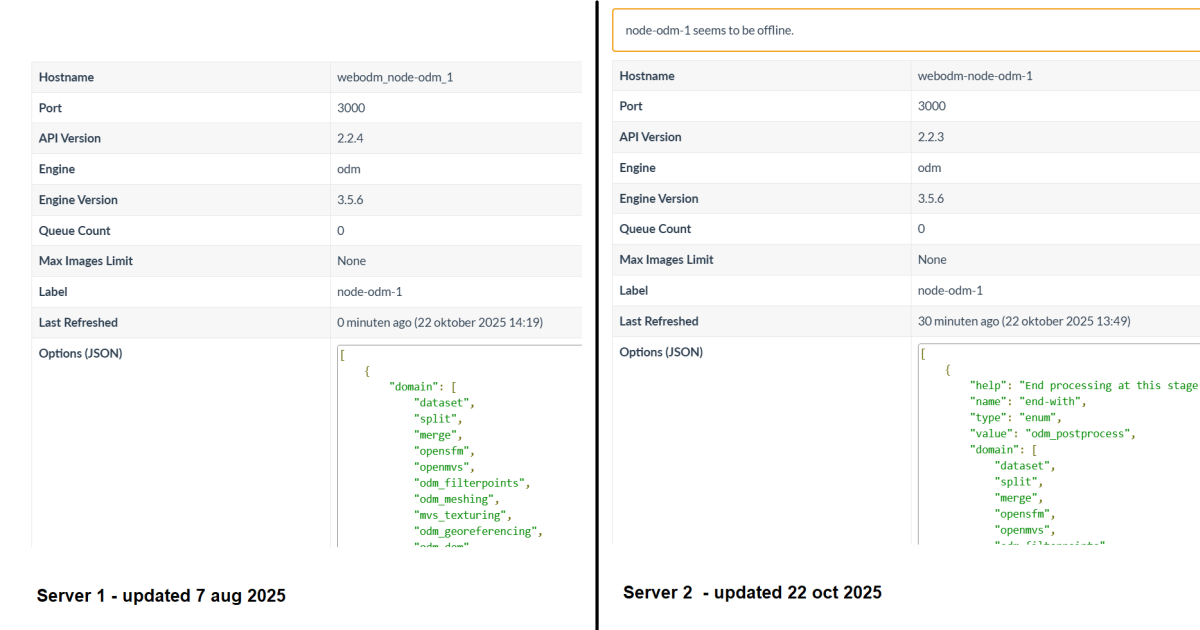Viewport: 1200px width, 630px height.
Task: Click the "value": "odm_postprocess" JSON line
Action: 1053,434
